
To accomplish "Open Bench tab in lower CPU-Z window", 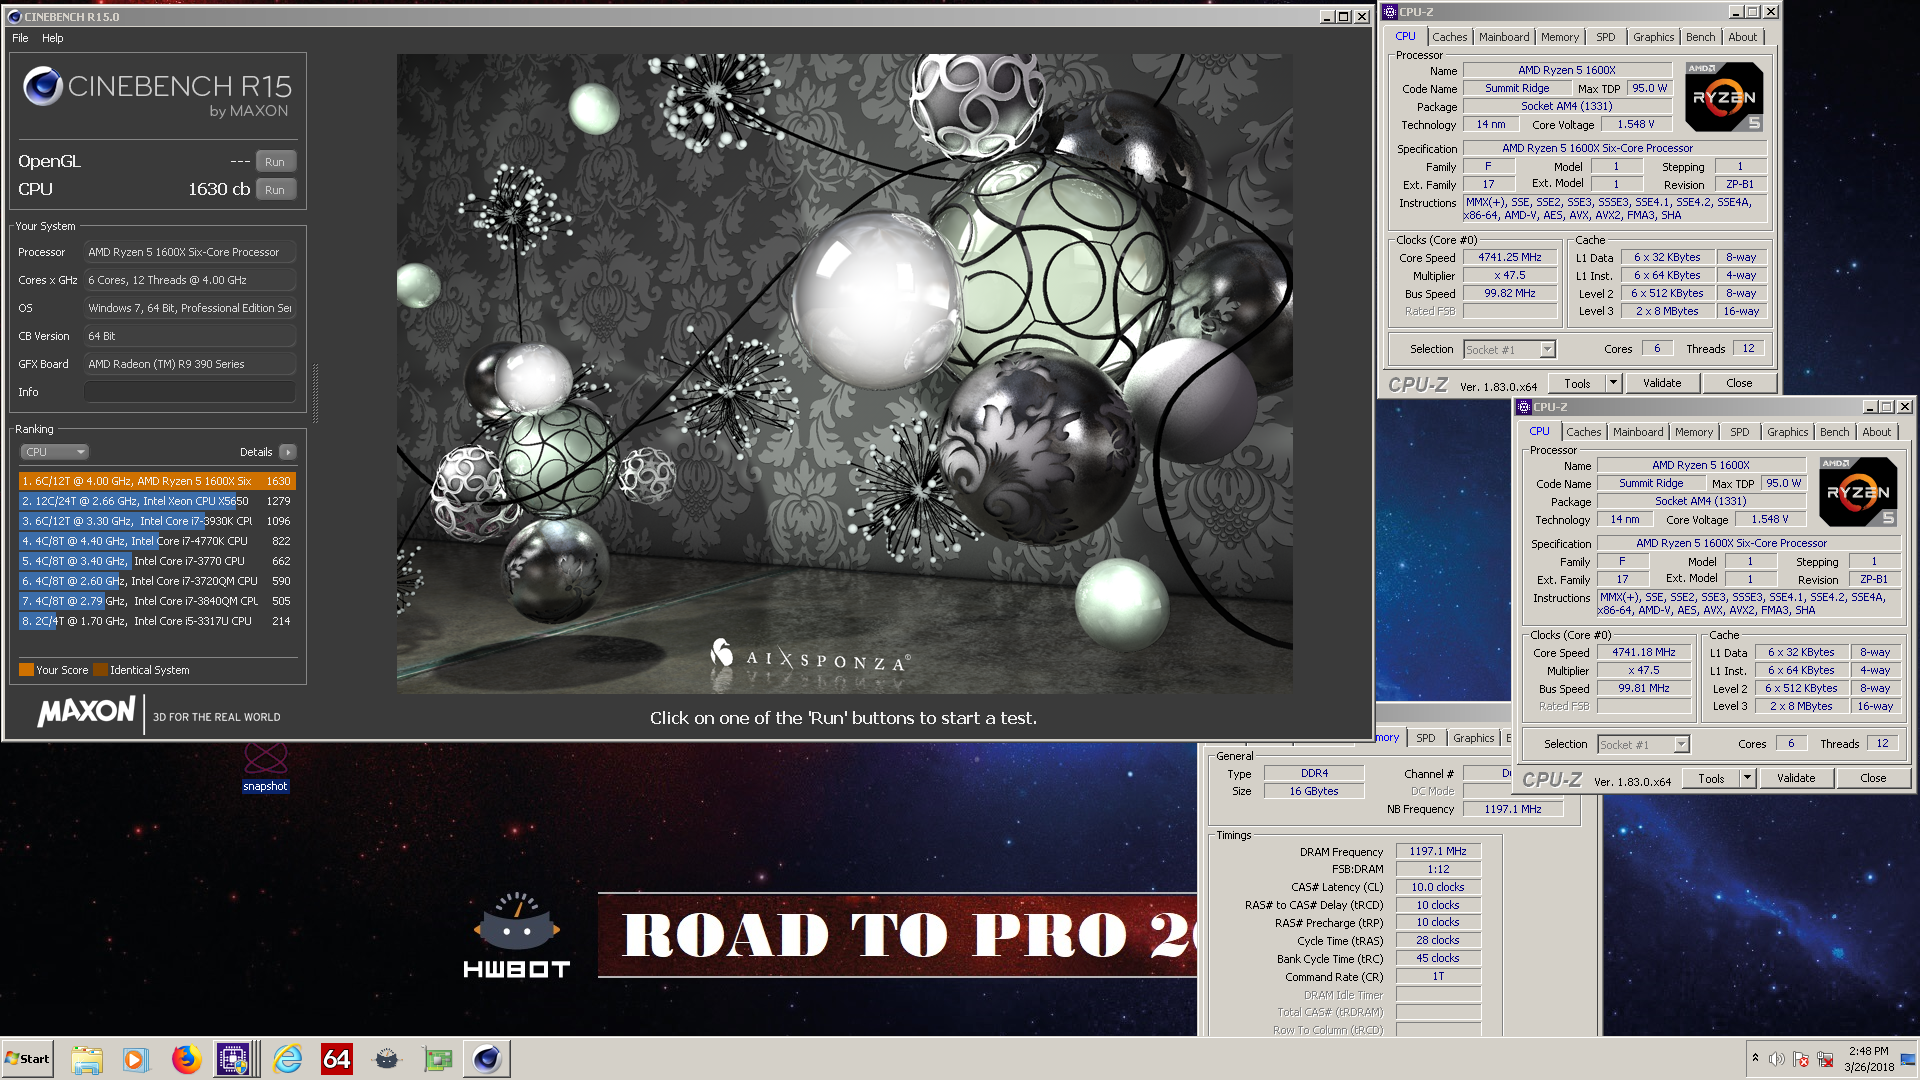I will pos(1834,432).
